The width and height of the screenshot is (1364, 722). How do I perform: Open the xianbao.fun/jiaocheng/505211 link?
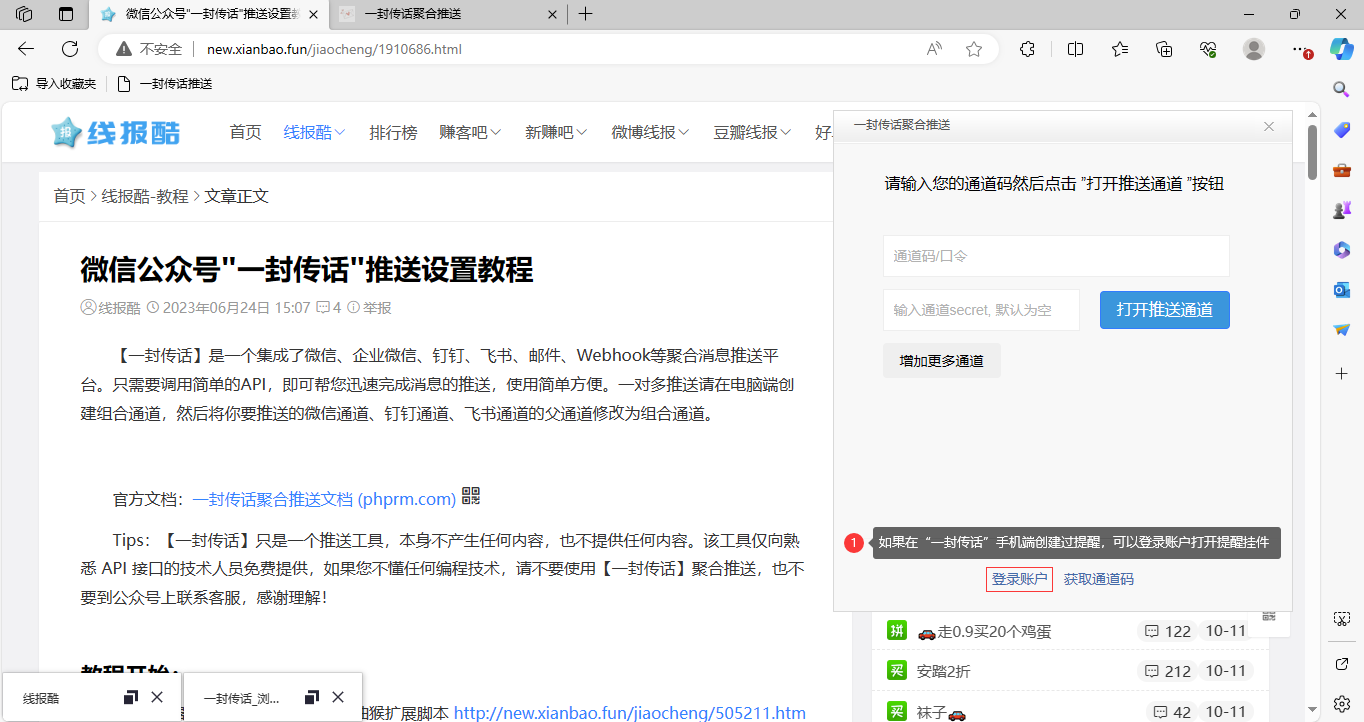click(630, 713)
